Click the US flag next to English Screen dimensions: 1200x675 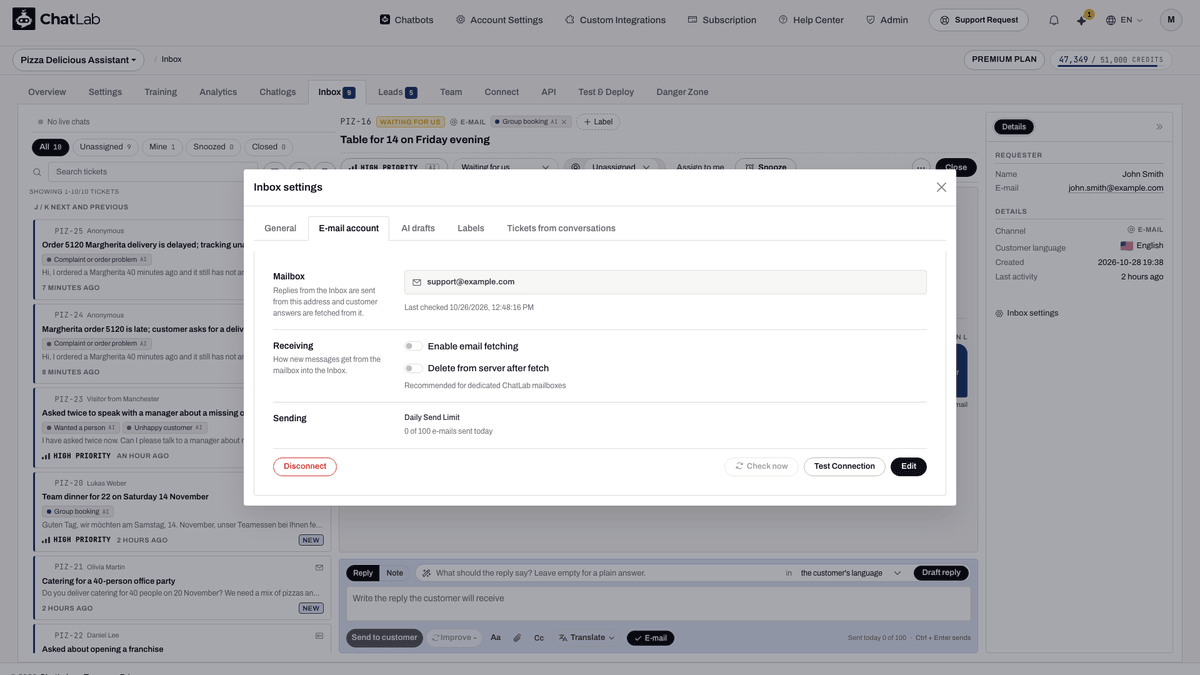click(x=1126, y=245)
